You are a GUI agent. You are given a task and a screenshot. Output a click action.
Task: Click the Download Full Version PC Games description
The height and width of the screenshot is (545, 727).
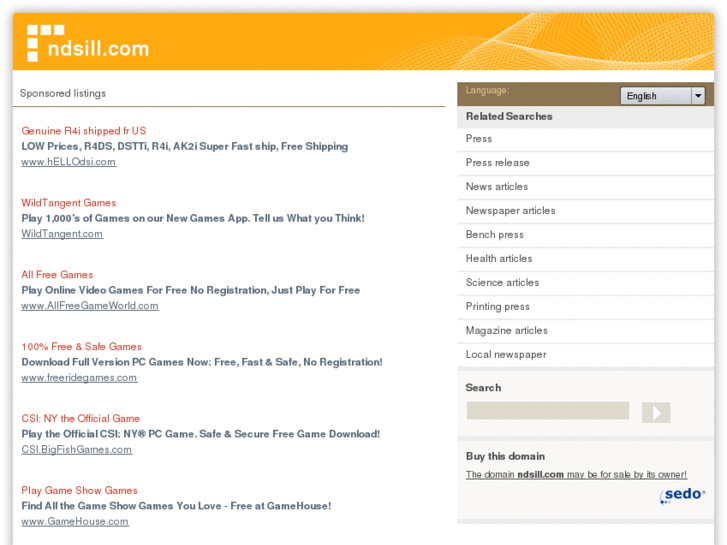(x=202, y=362)
